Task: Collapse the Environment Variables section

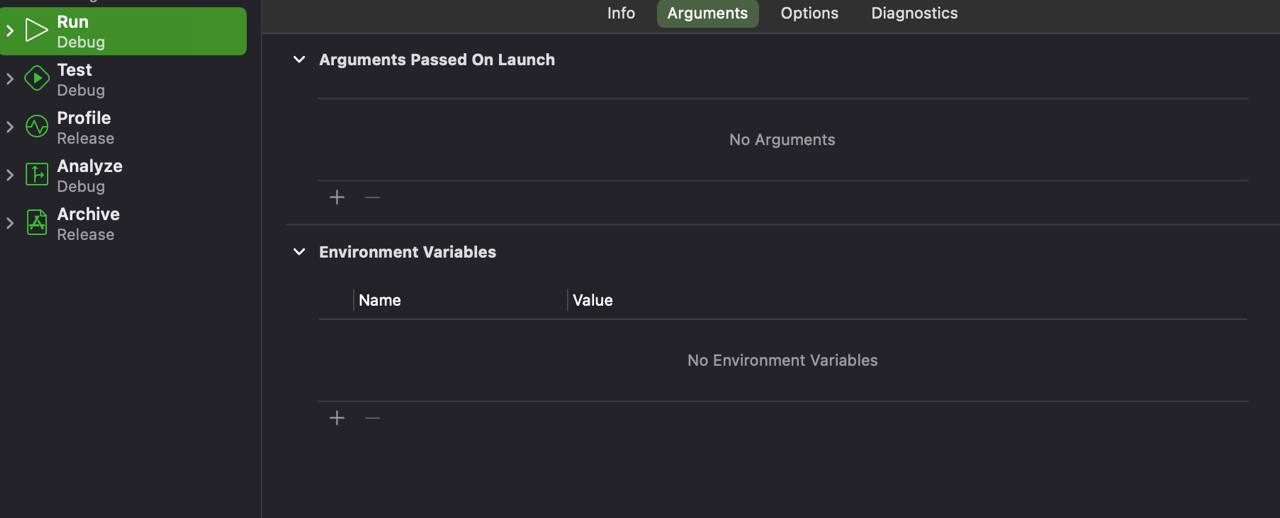Action: (x=298, y=252)
